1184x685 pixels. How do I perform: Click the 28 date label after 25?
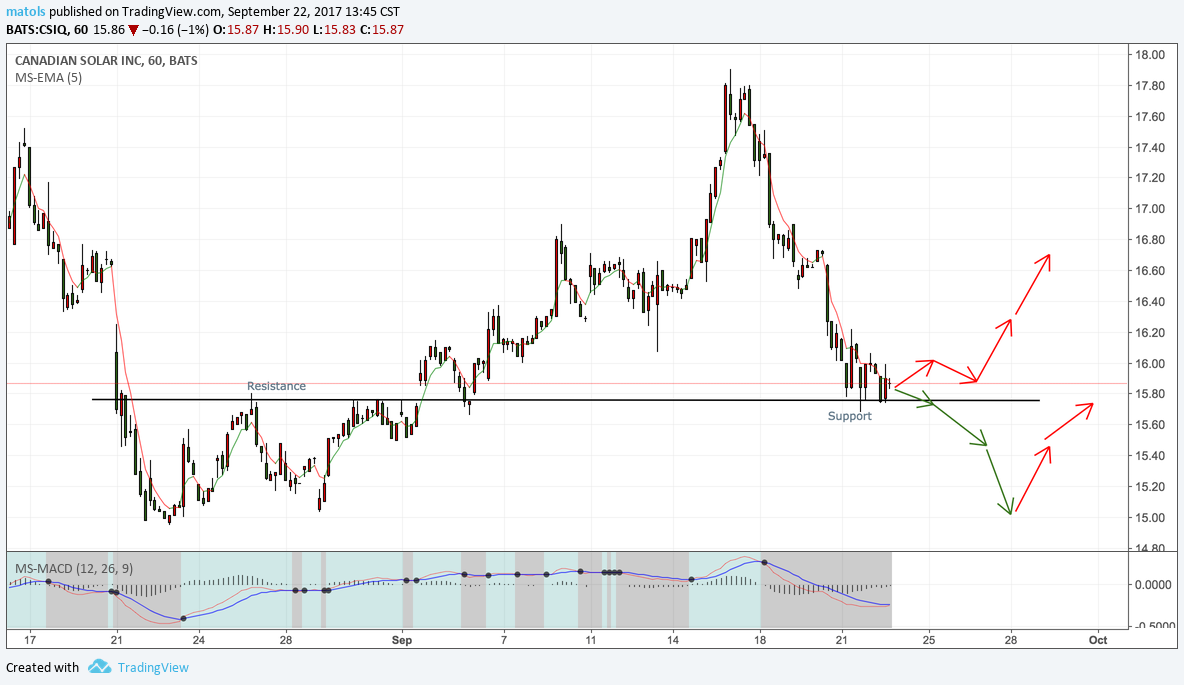[1011, 640]
